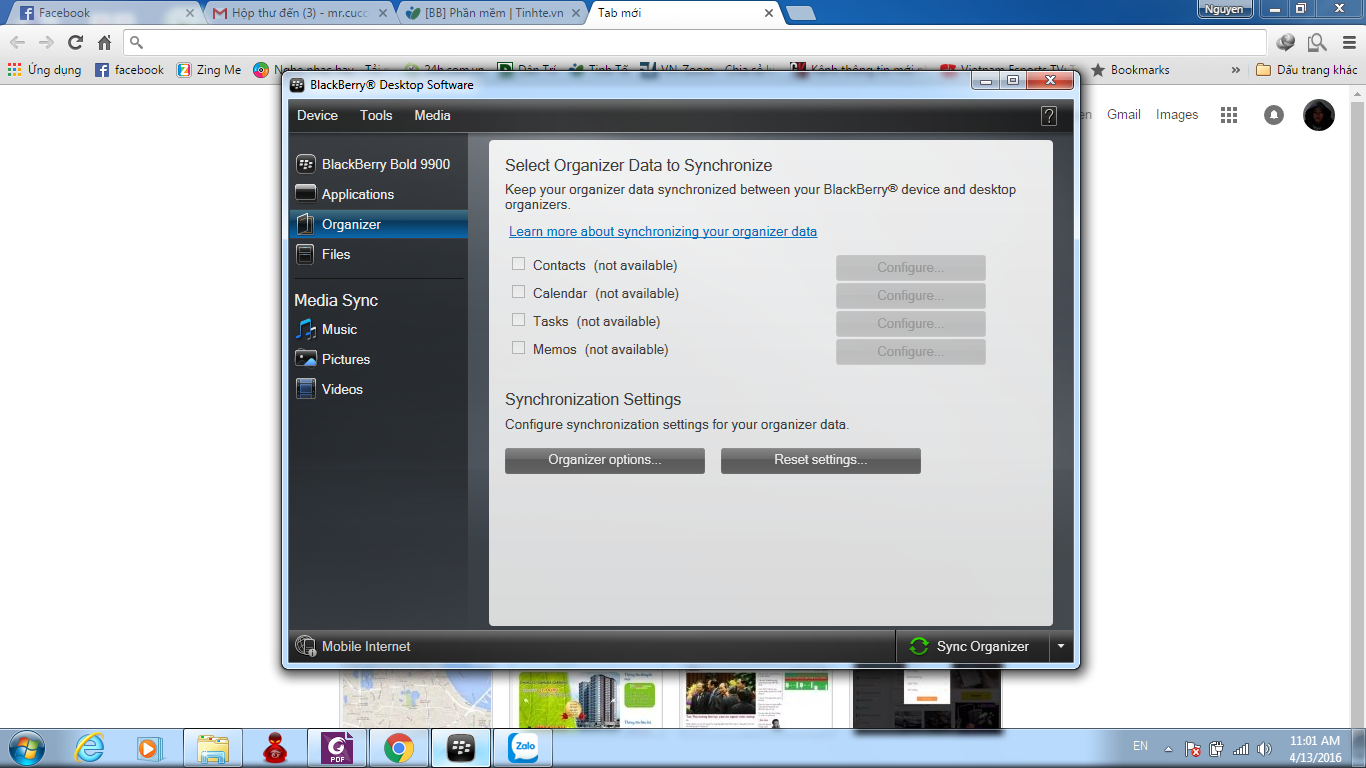1366x768 pixels.
Task: Click Chrome forward arrow
Action: click(46, 42)
